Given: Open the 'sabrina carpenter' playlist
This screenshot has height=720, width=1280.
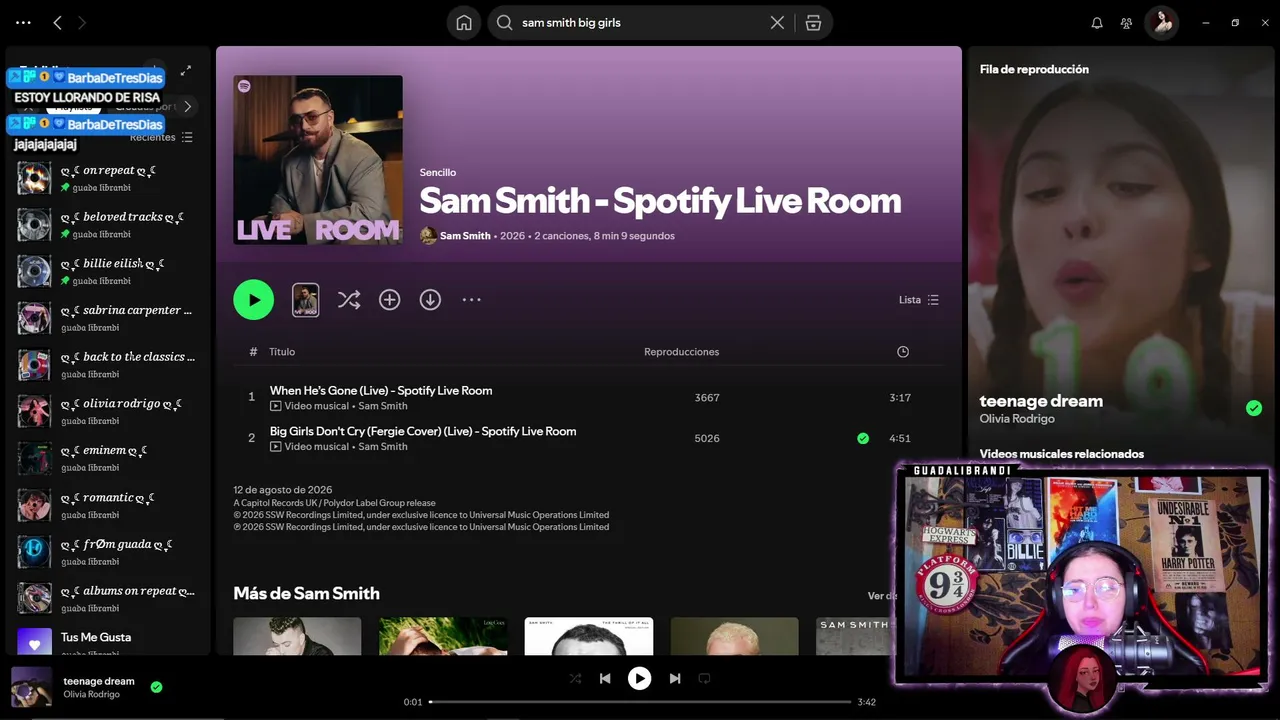Looking at the screenshot, I should (x=108, y=318).
